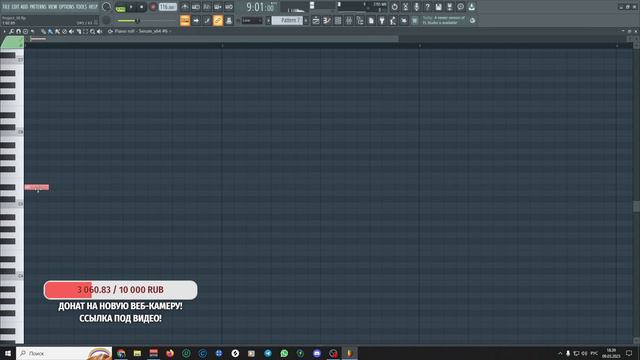The height and width of the screenshot is (360, 640).
Task: Open the VIEW menu
Action: [x=53, y=7]
